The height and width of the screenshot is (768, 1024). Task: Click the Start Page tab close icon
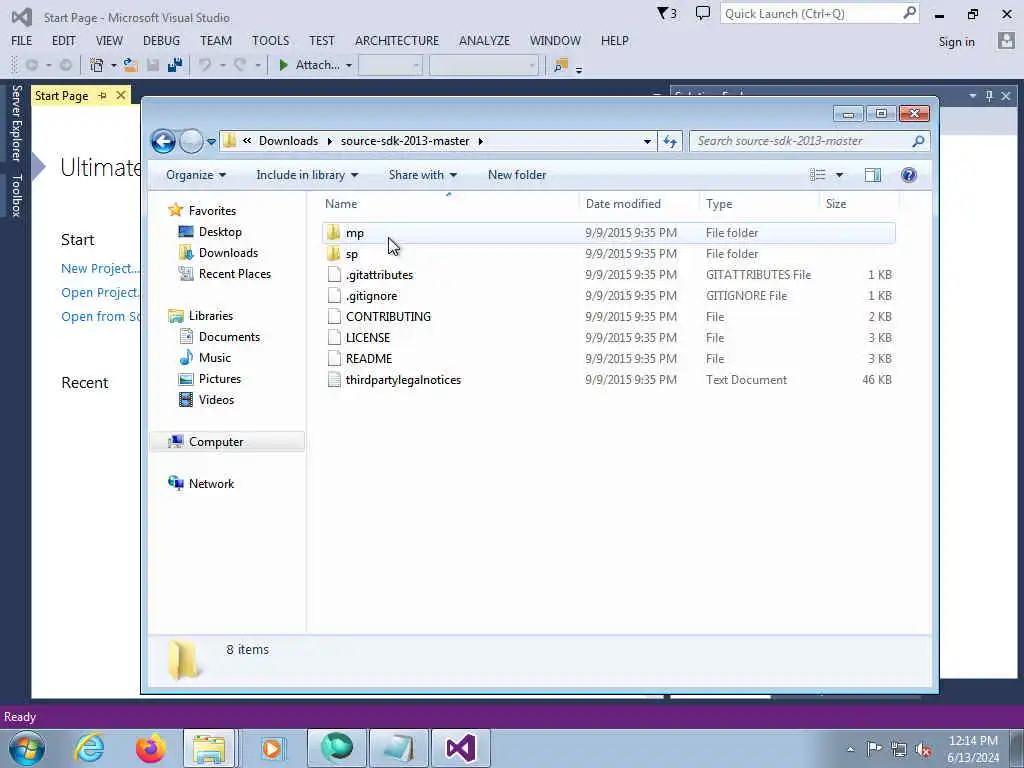(x=121, y=95)
